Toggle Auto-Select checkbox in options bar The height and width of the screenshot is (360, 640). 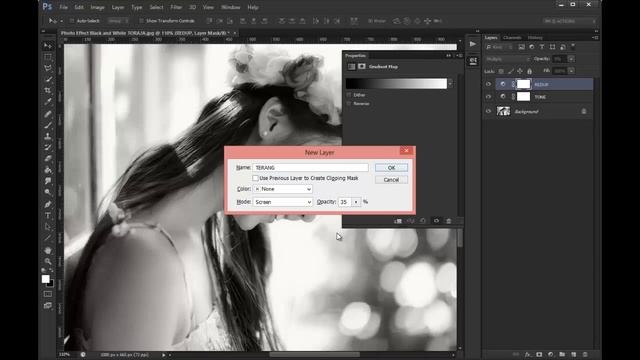tap(72, 21)
